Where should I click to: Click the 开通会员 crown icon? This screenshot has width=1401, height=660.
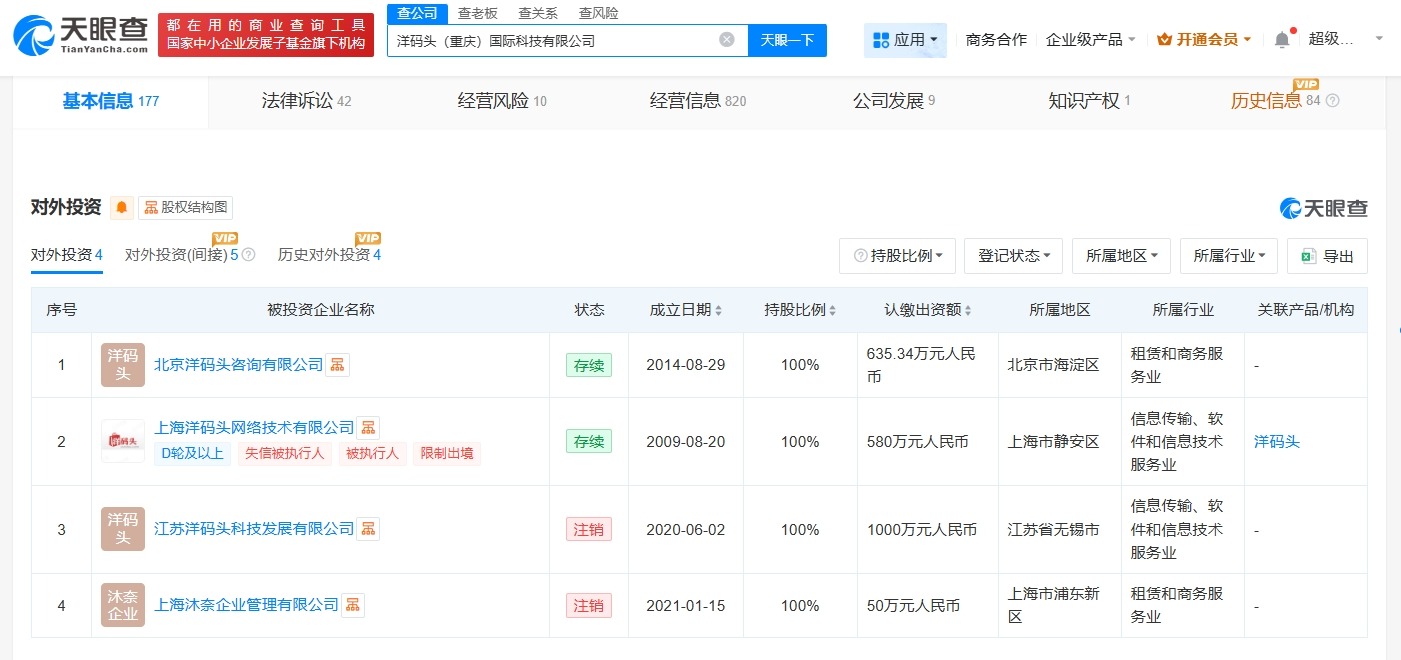1165,36
